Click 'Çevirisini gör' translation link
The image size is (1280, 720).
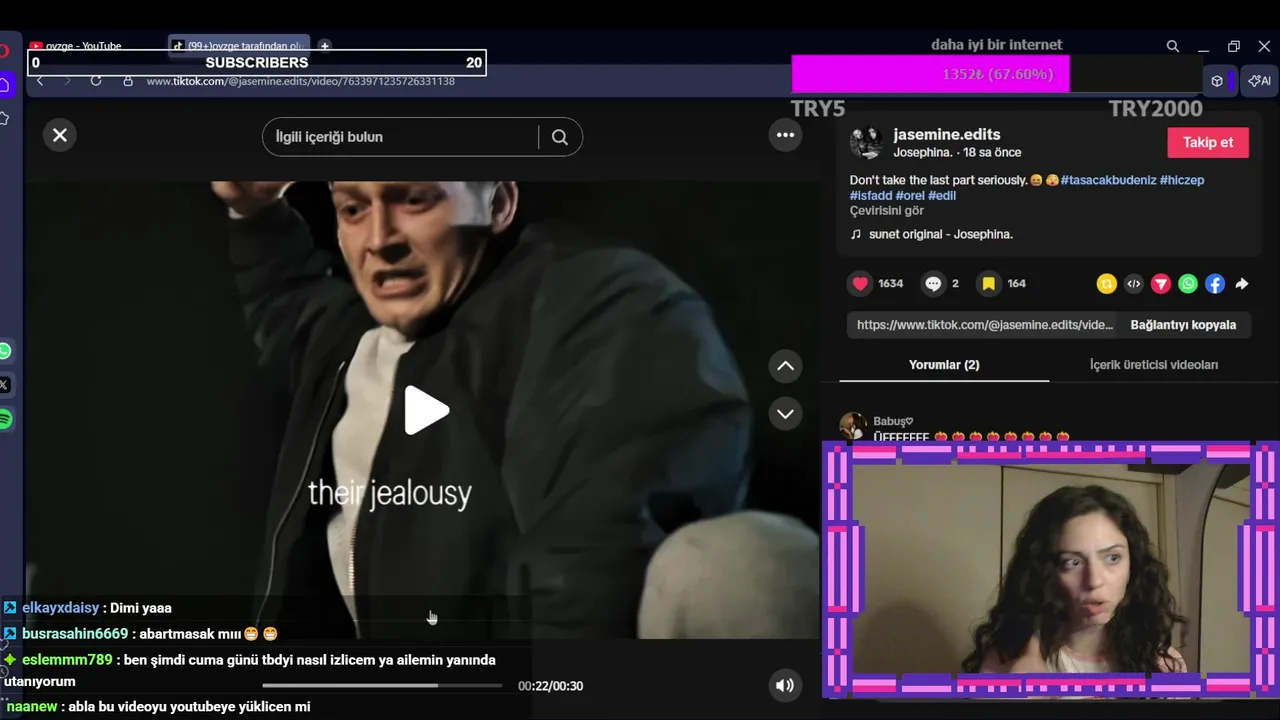886,211
